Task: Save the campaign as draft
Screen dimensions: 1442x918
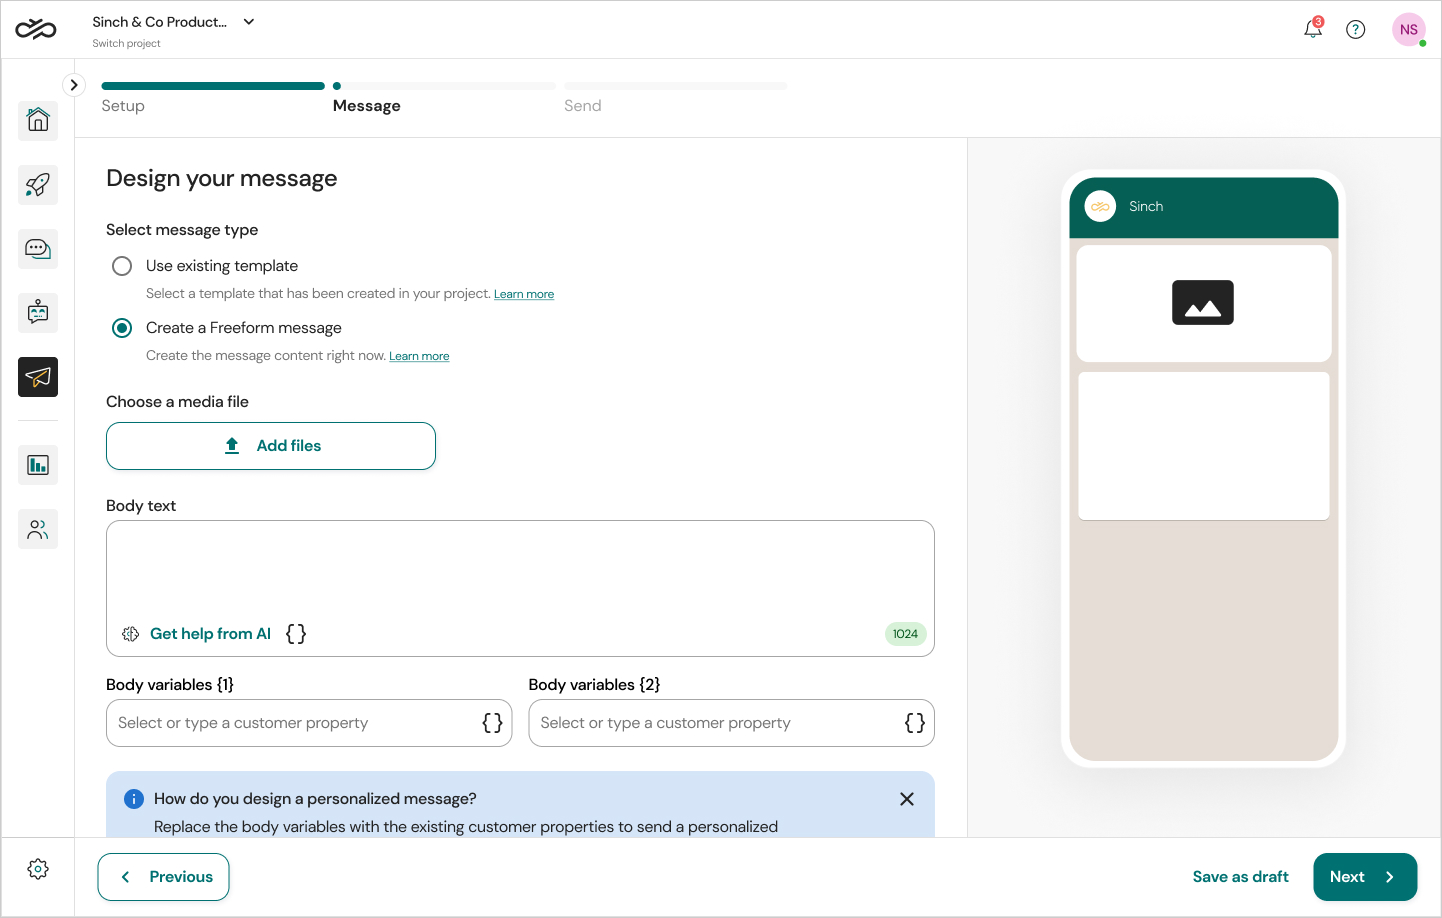Action: tap(1240, 876)
